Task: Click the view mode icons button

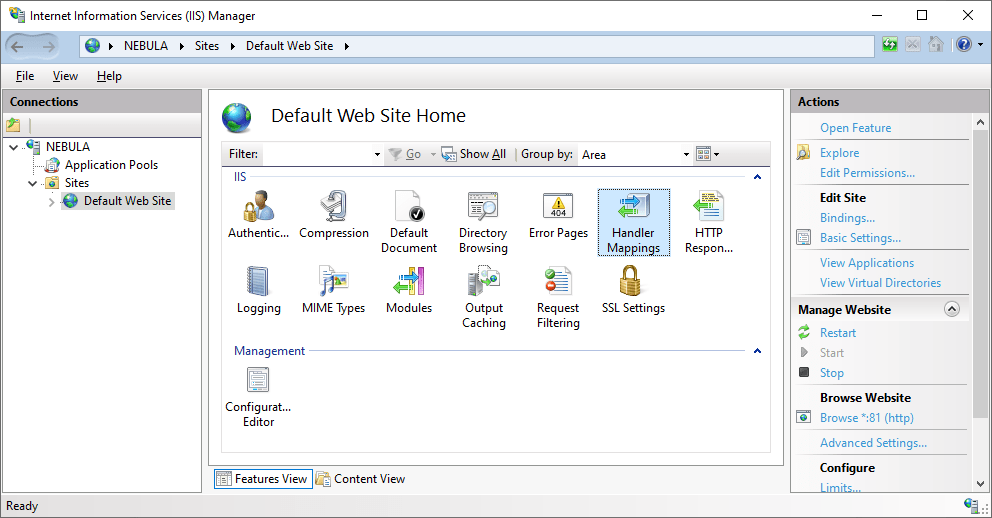Action: coord(704,154)
